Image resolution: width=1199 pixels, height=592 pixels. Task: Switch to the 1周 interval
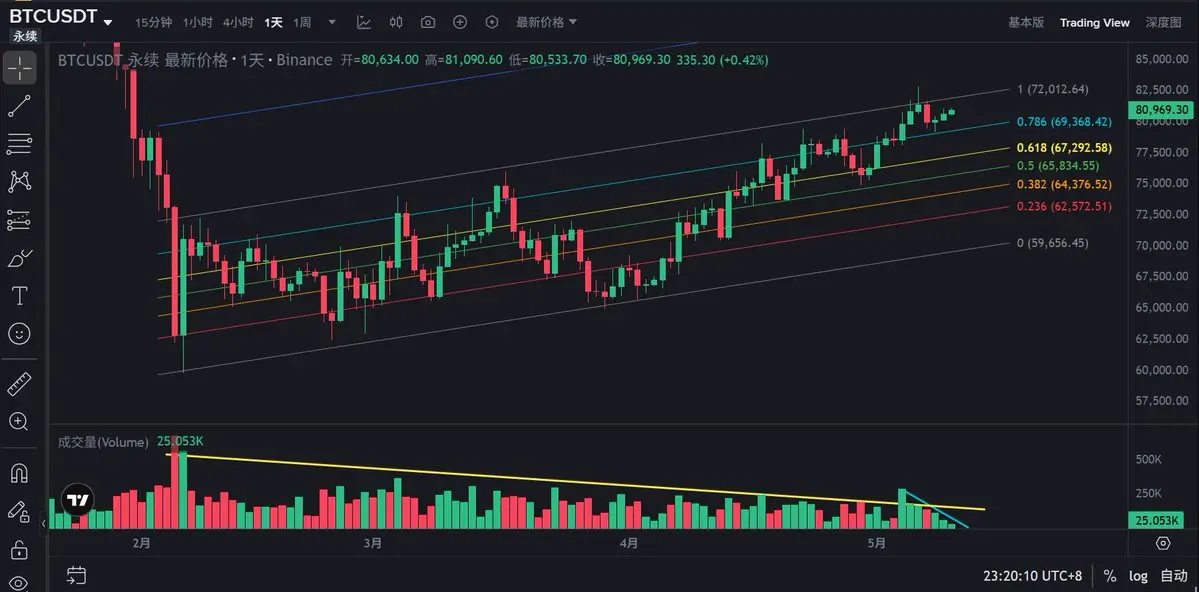coord(302,22)
